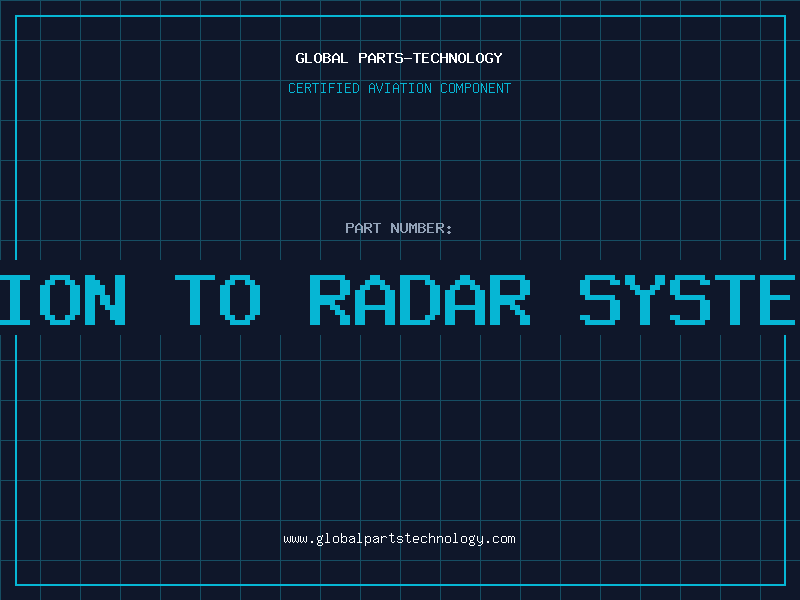Select the word TO in the banner
The image size is (800, 600).
tap(218, 300)
